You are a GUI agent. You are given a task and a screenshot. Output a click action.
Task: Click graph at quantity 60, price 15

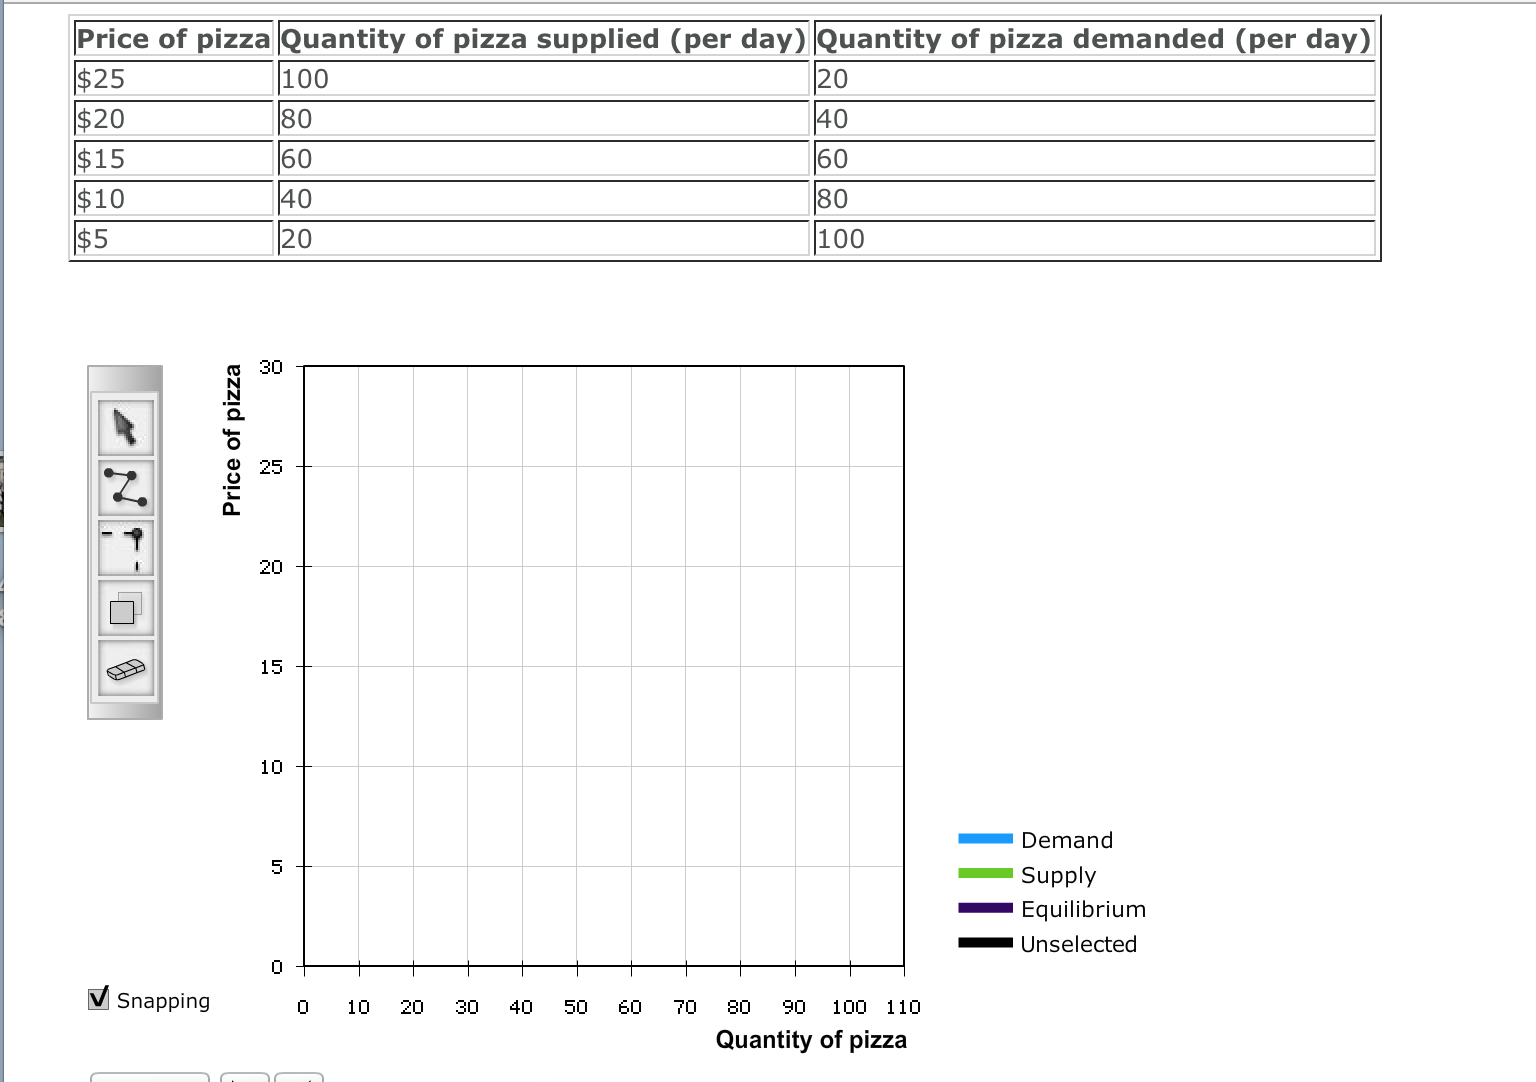pyautogui.click(x=631, y=666)
